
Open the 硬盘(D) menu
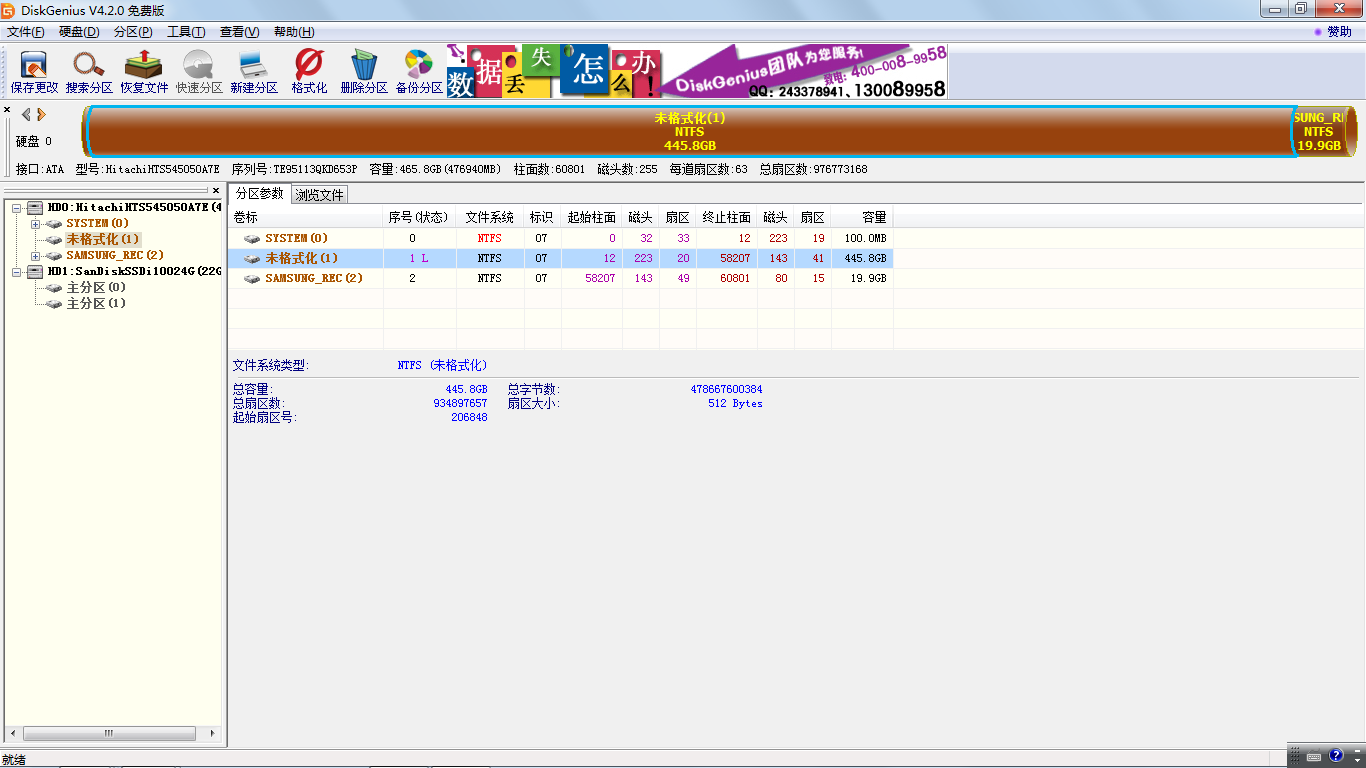coord(79,32)
